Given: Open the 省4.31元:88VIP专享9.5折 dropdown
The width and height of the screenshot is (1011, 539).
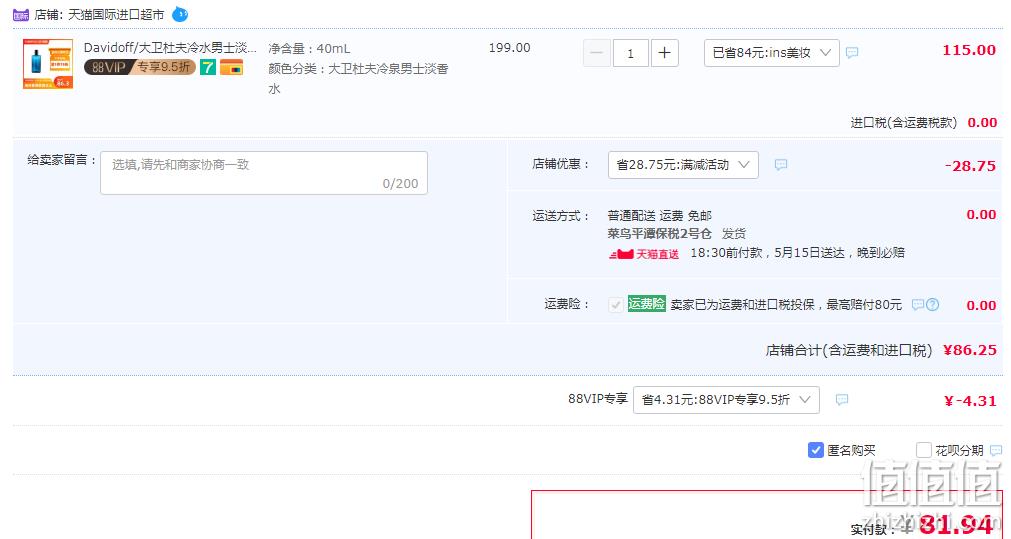Looking at the screenshot, I should coord(726,400).
